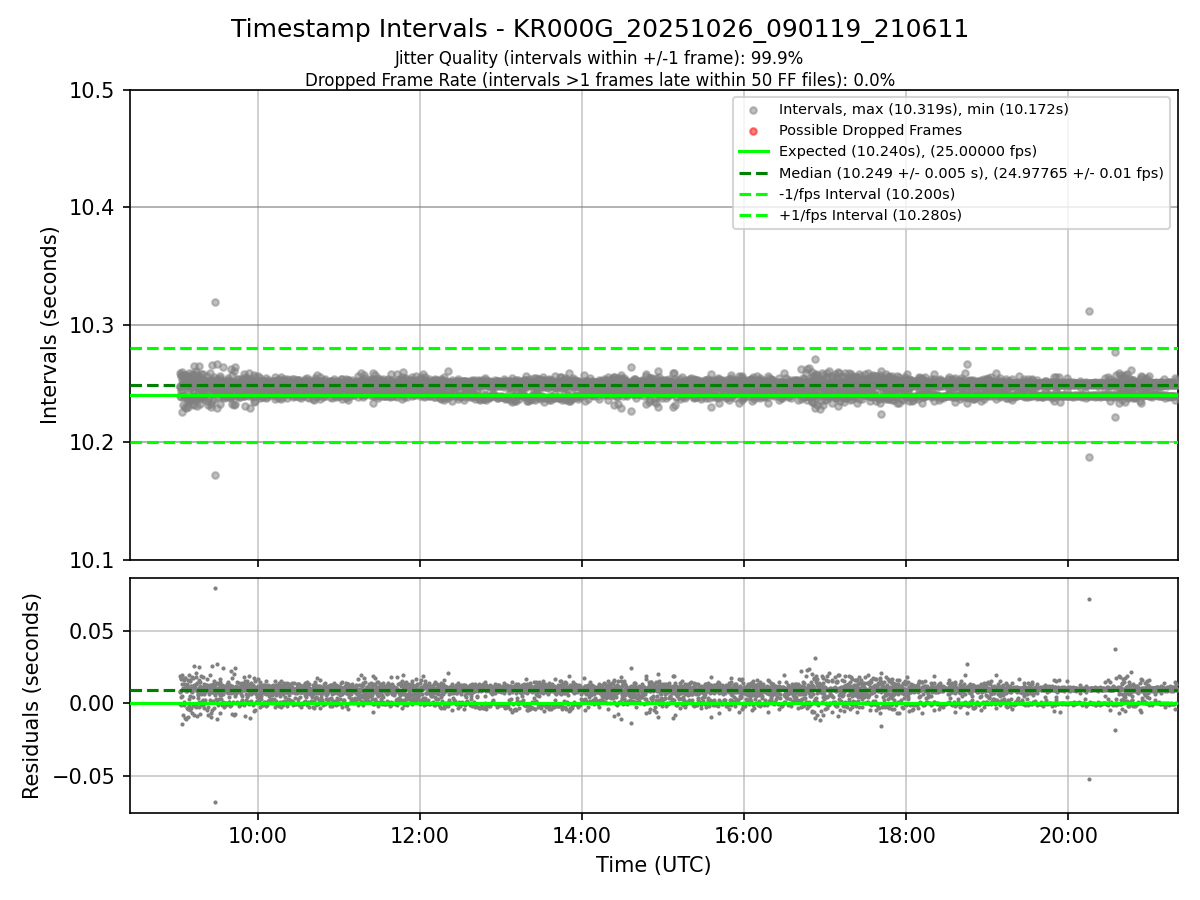Screen dimensions: 1200x900
Task: Click legend entry -1/fps Interval 10.200s
Action: coord(867,193)
